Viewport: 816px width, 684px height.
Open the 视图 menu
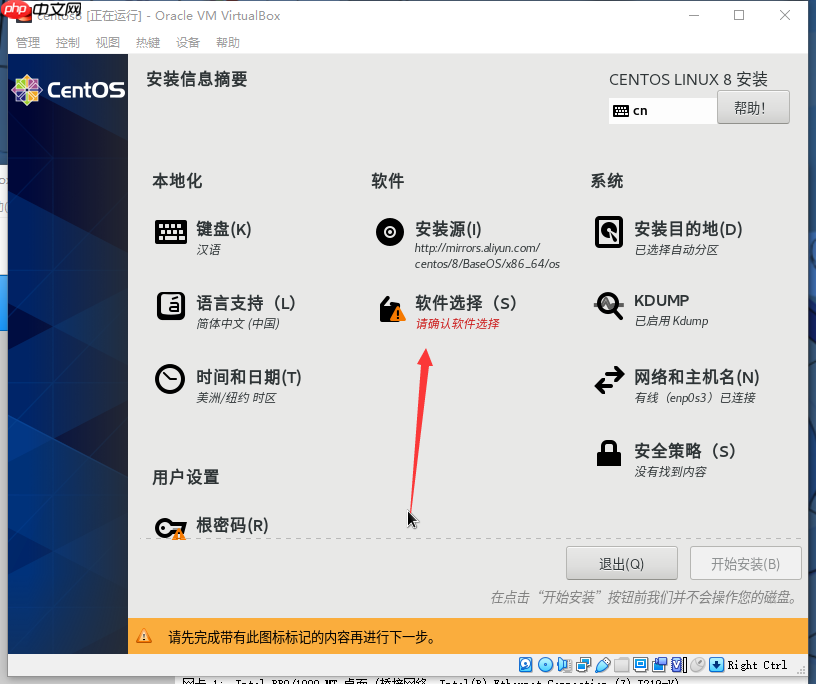108,42
